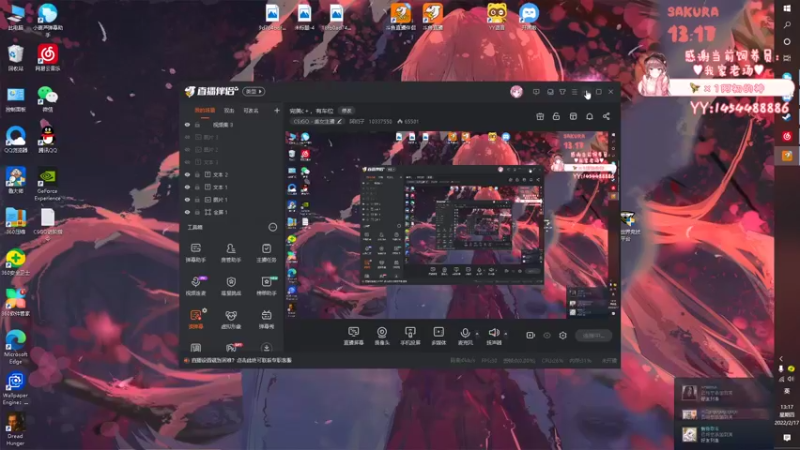Open the 房管助手 room manager tool
This screenshot has height=450, width=800.
tap(231, 253)
